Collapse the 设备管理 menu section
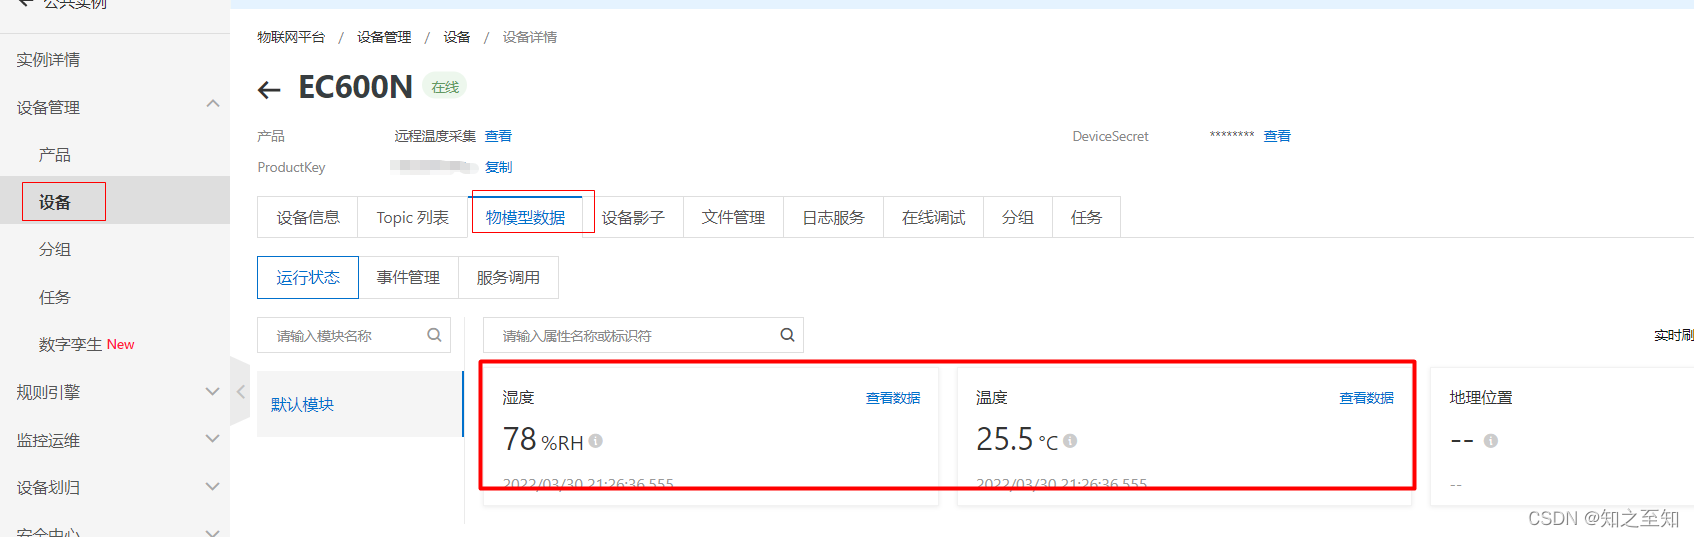Screen dimensions: 1694x537 [x=212, y=104]
